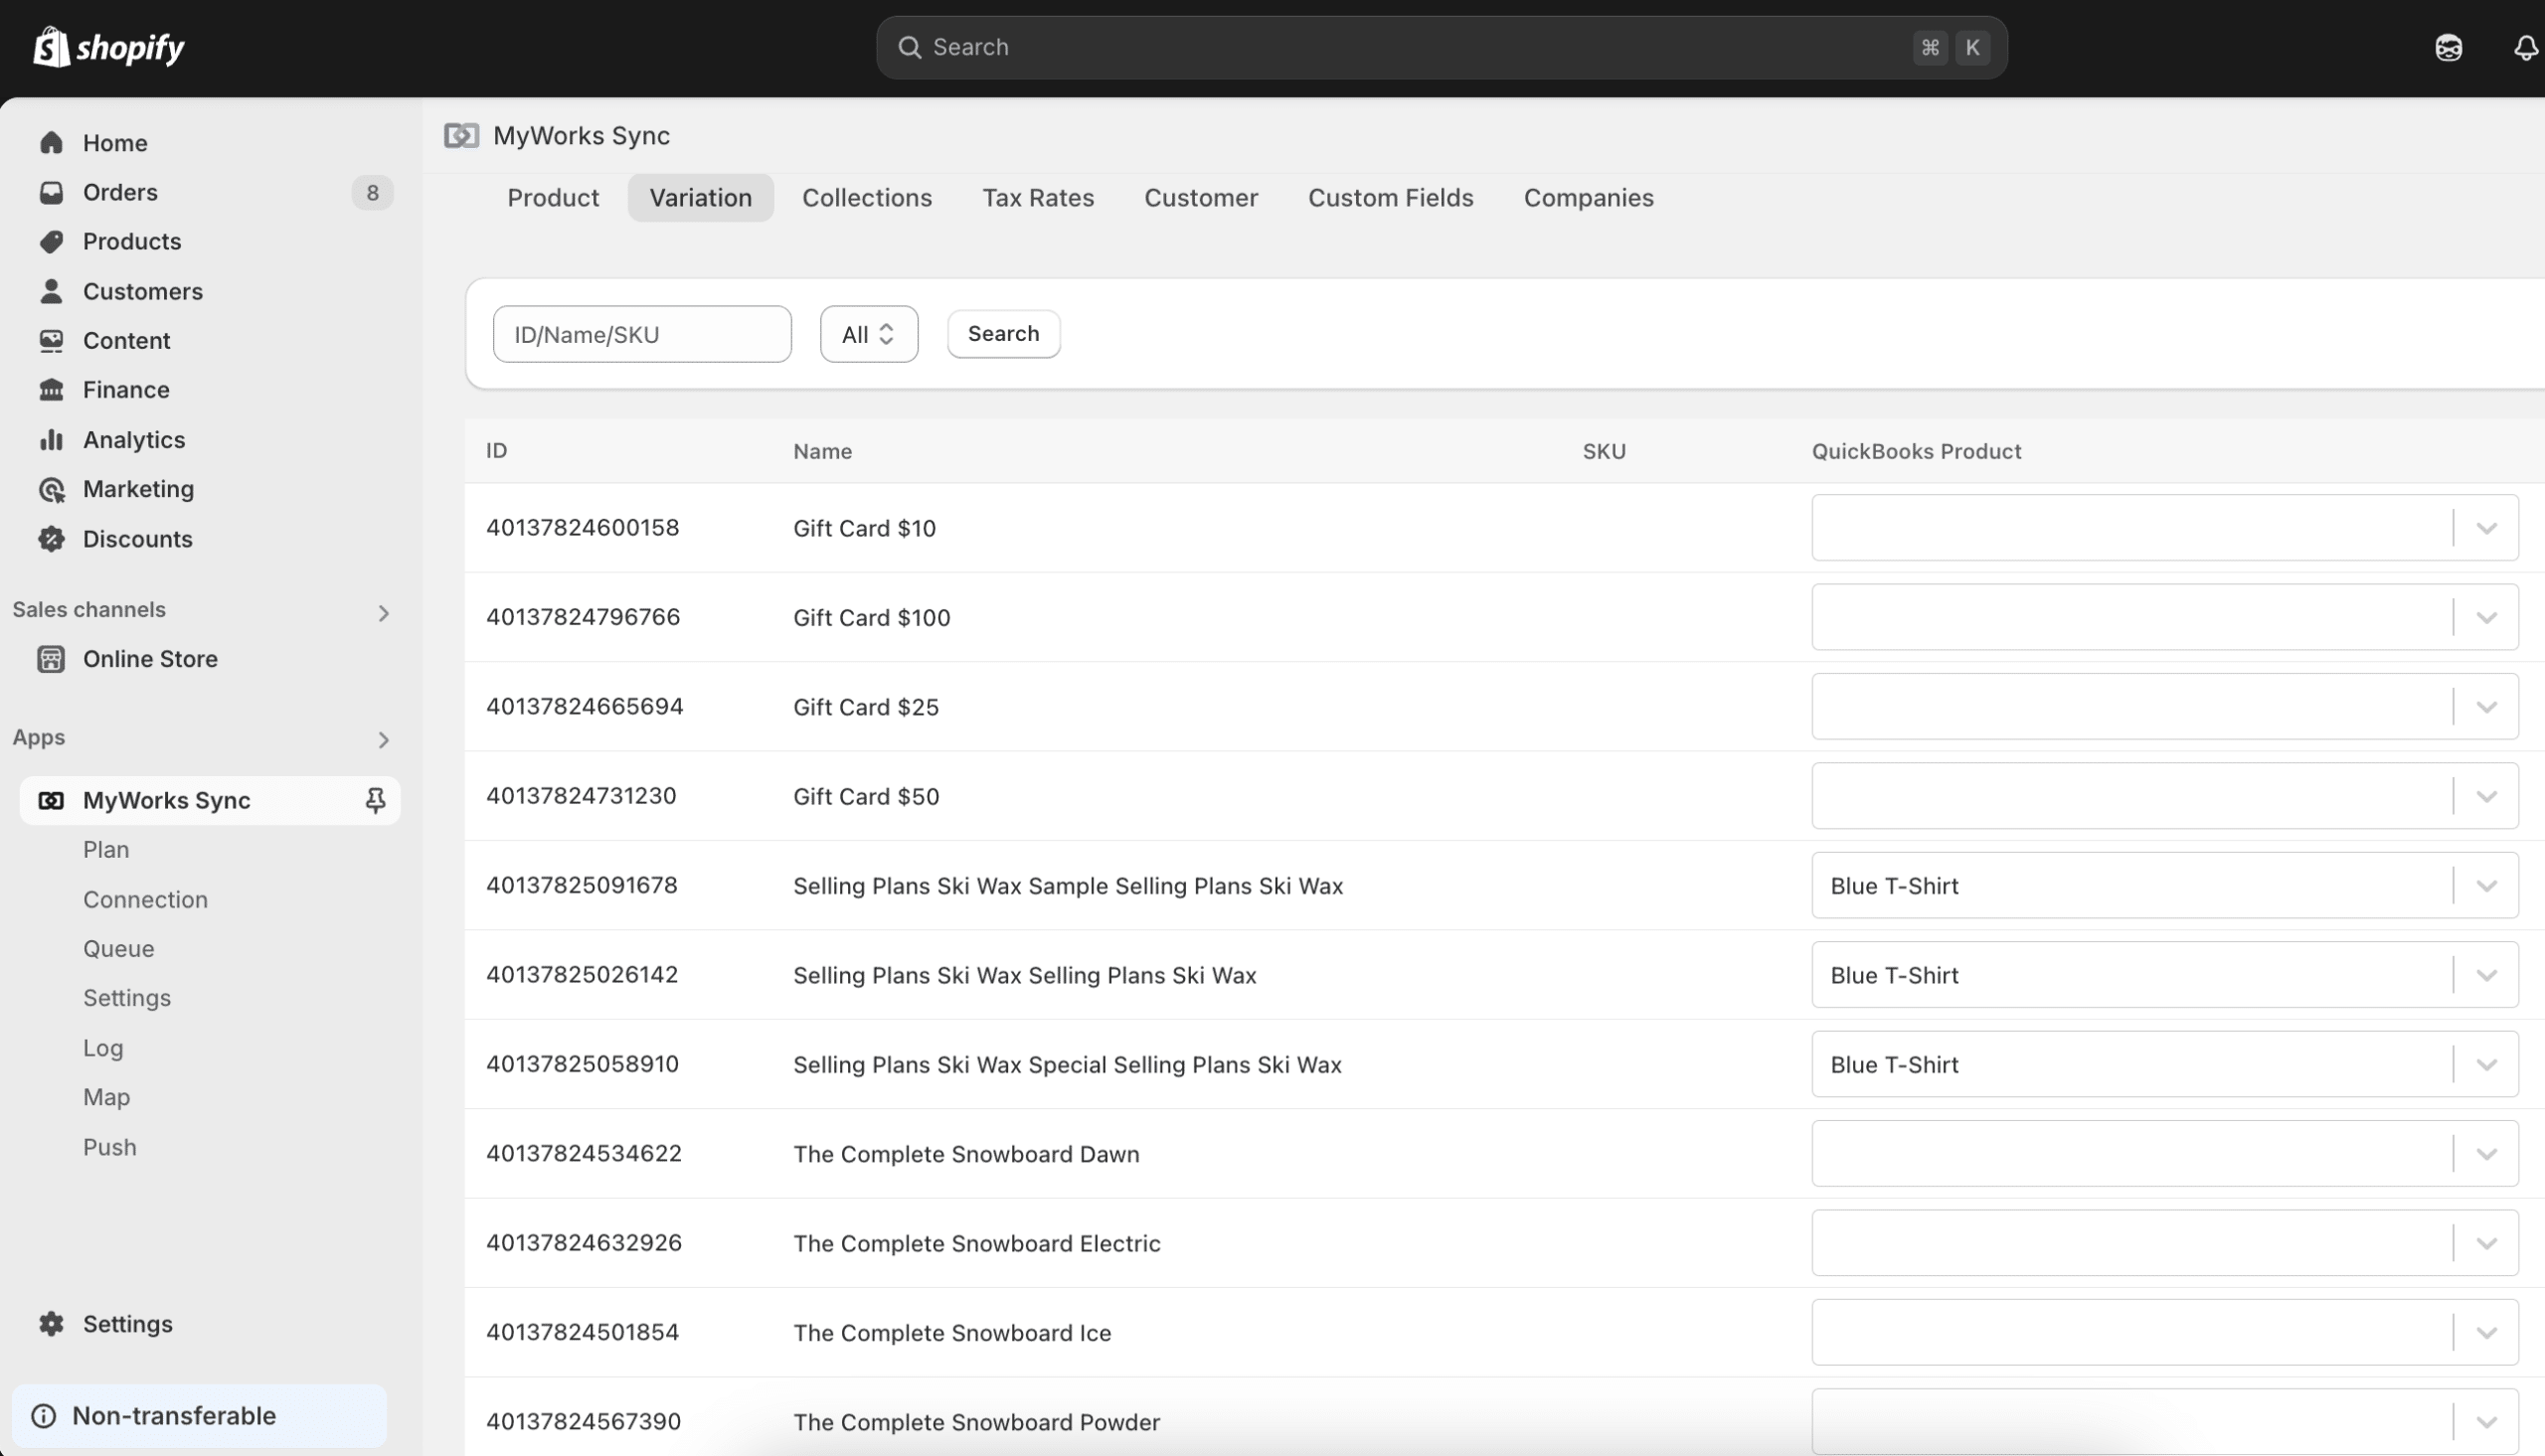Click the Shopify logo
This screenshot has width=2545, height=1456.
coord(107,46)
